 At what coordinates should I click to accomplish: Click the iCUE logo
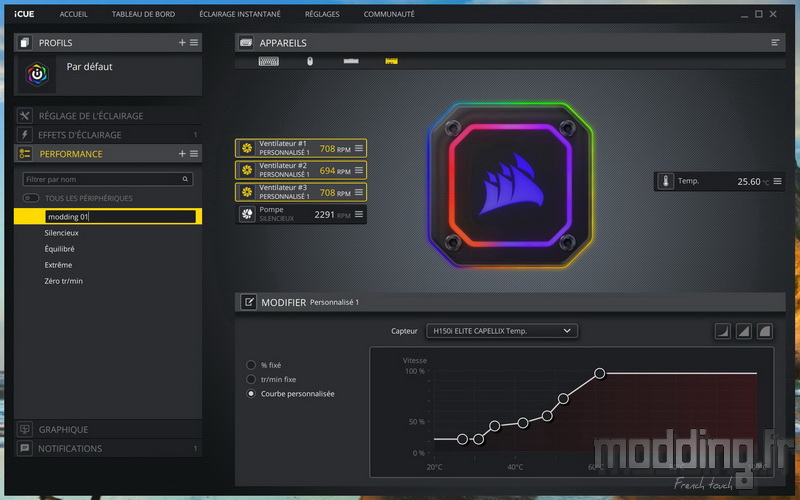coord(24,14)
